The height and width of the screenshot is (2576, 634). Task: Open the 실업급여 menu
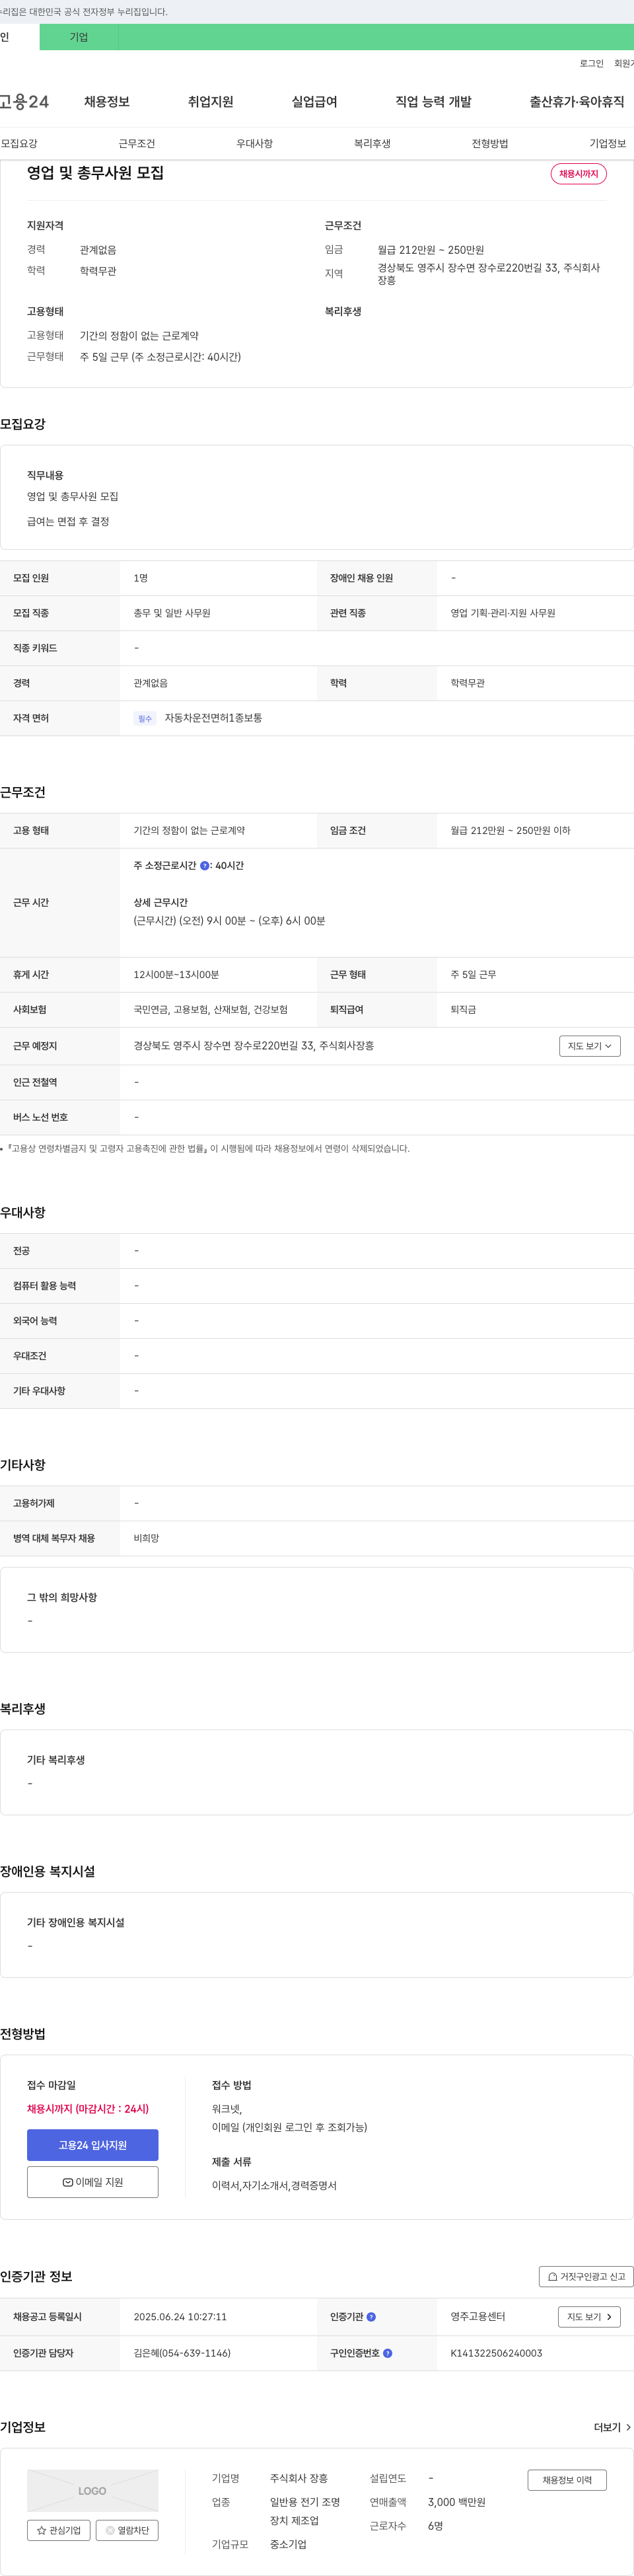pyautogui.click(x=314, y=102)
